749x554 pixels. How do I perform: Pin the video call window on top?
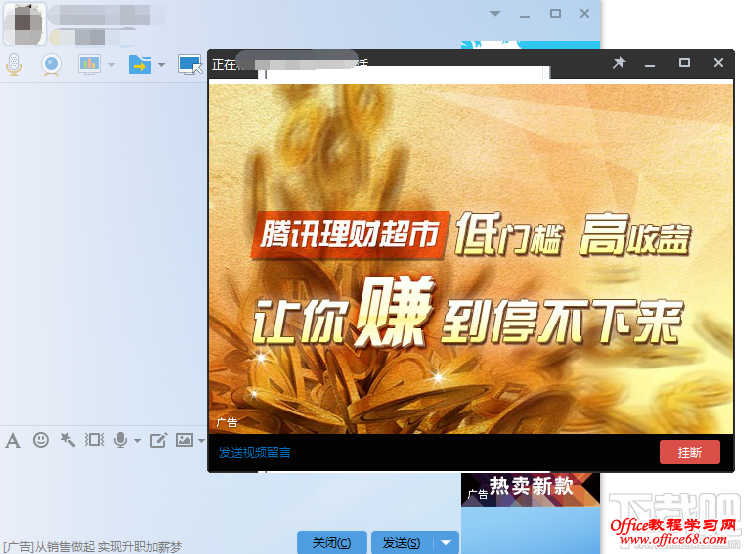click(619, 63)
